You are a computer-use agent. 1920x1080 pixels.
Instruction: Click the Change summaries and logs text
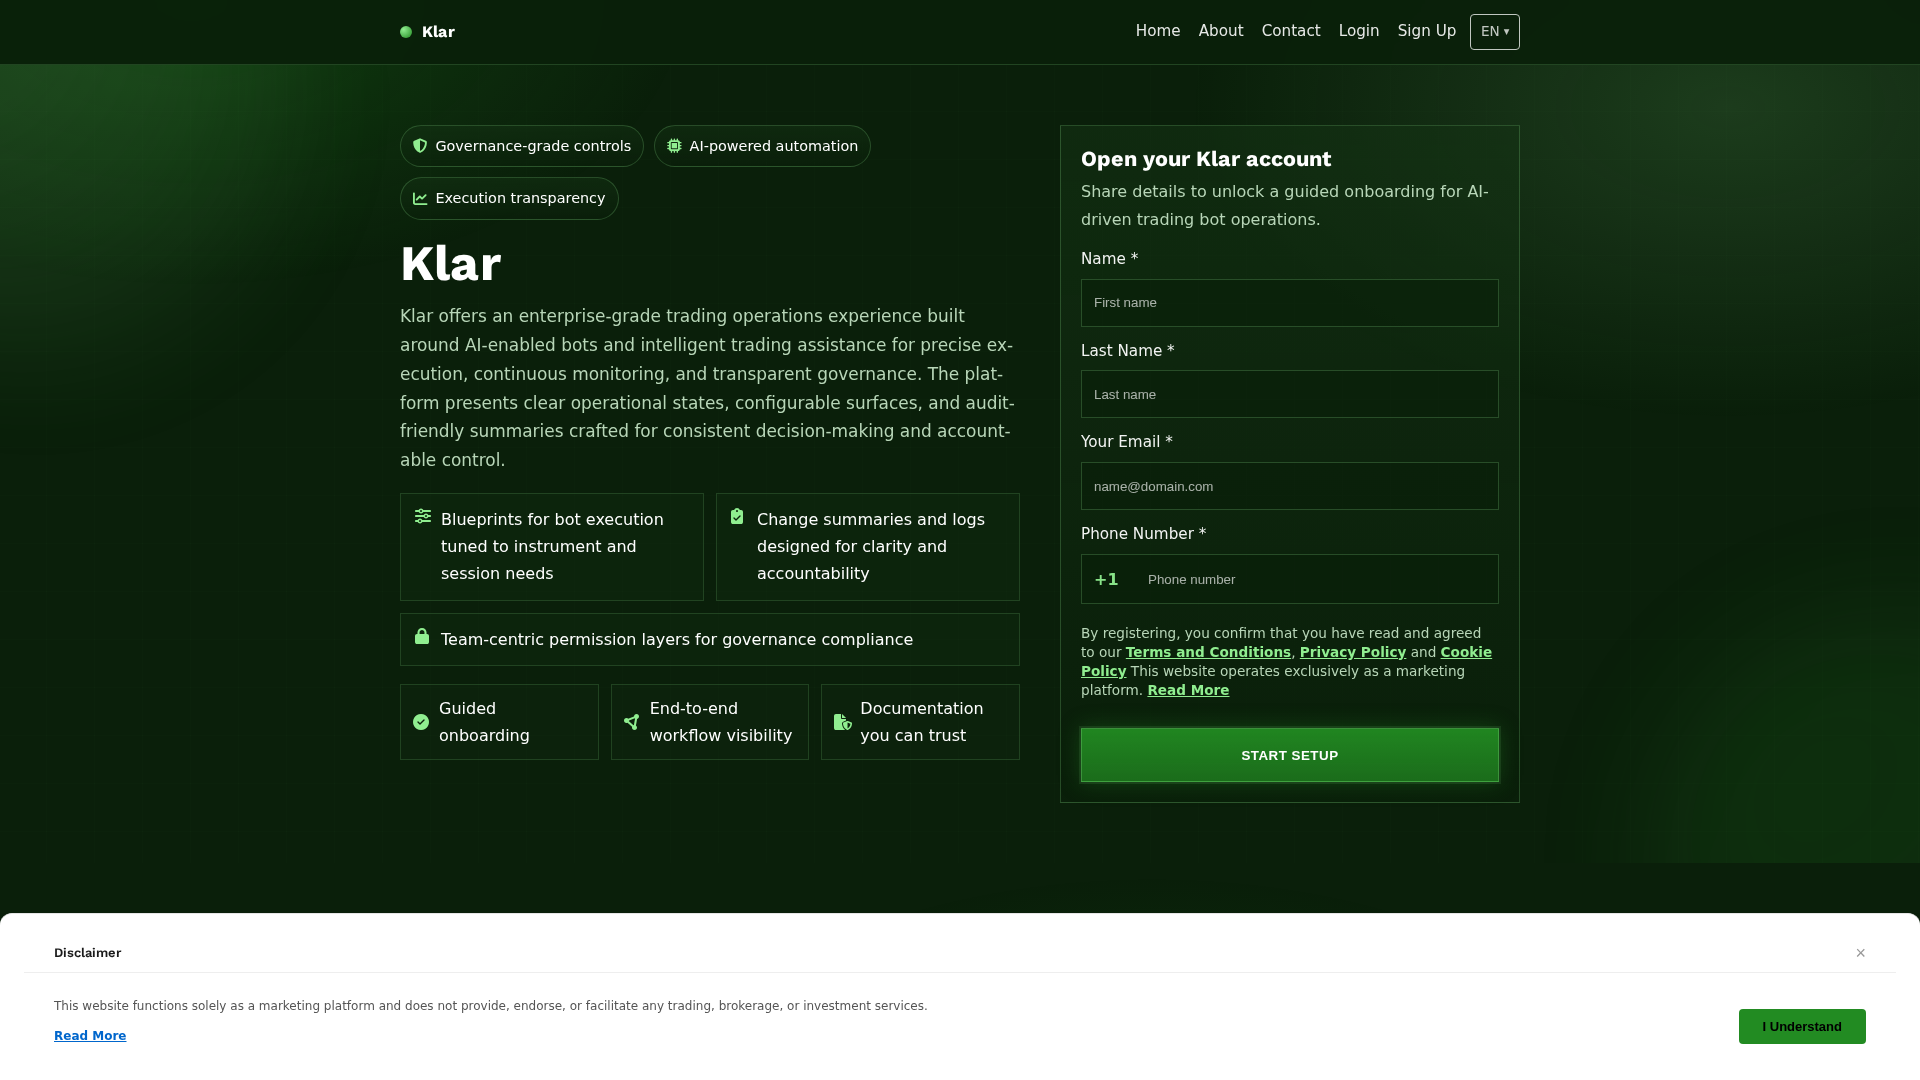point(871,547)
